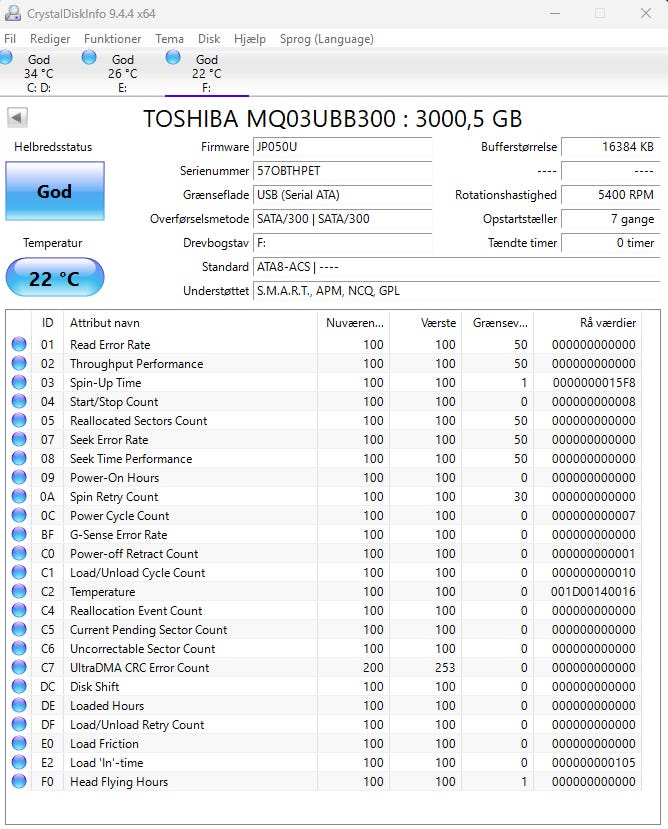Image resolution: width=668 pixels, height=829 pixels.
Task: Click the Attribut navn column header
Action: 190,323
